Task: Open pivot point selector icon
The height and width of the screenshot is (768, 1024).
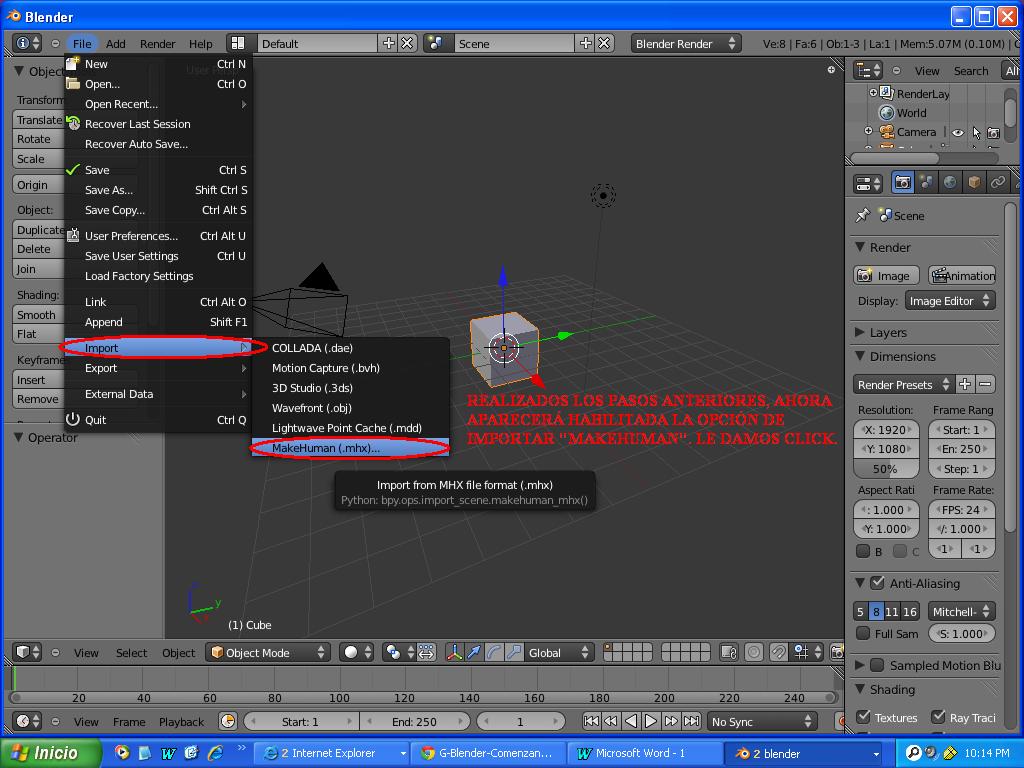Action: click(x=398, y=652)
